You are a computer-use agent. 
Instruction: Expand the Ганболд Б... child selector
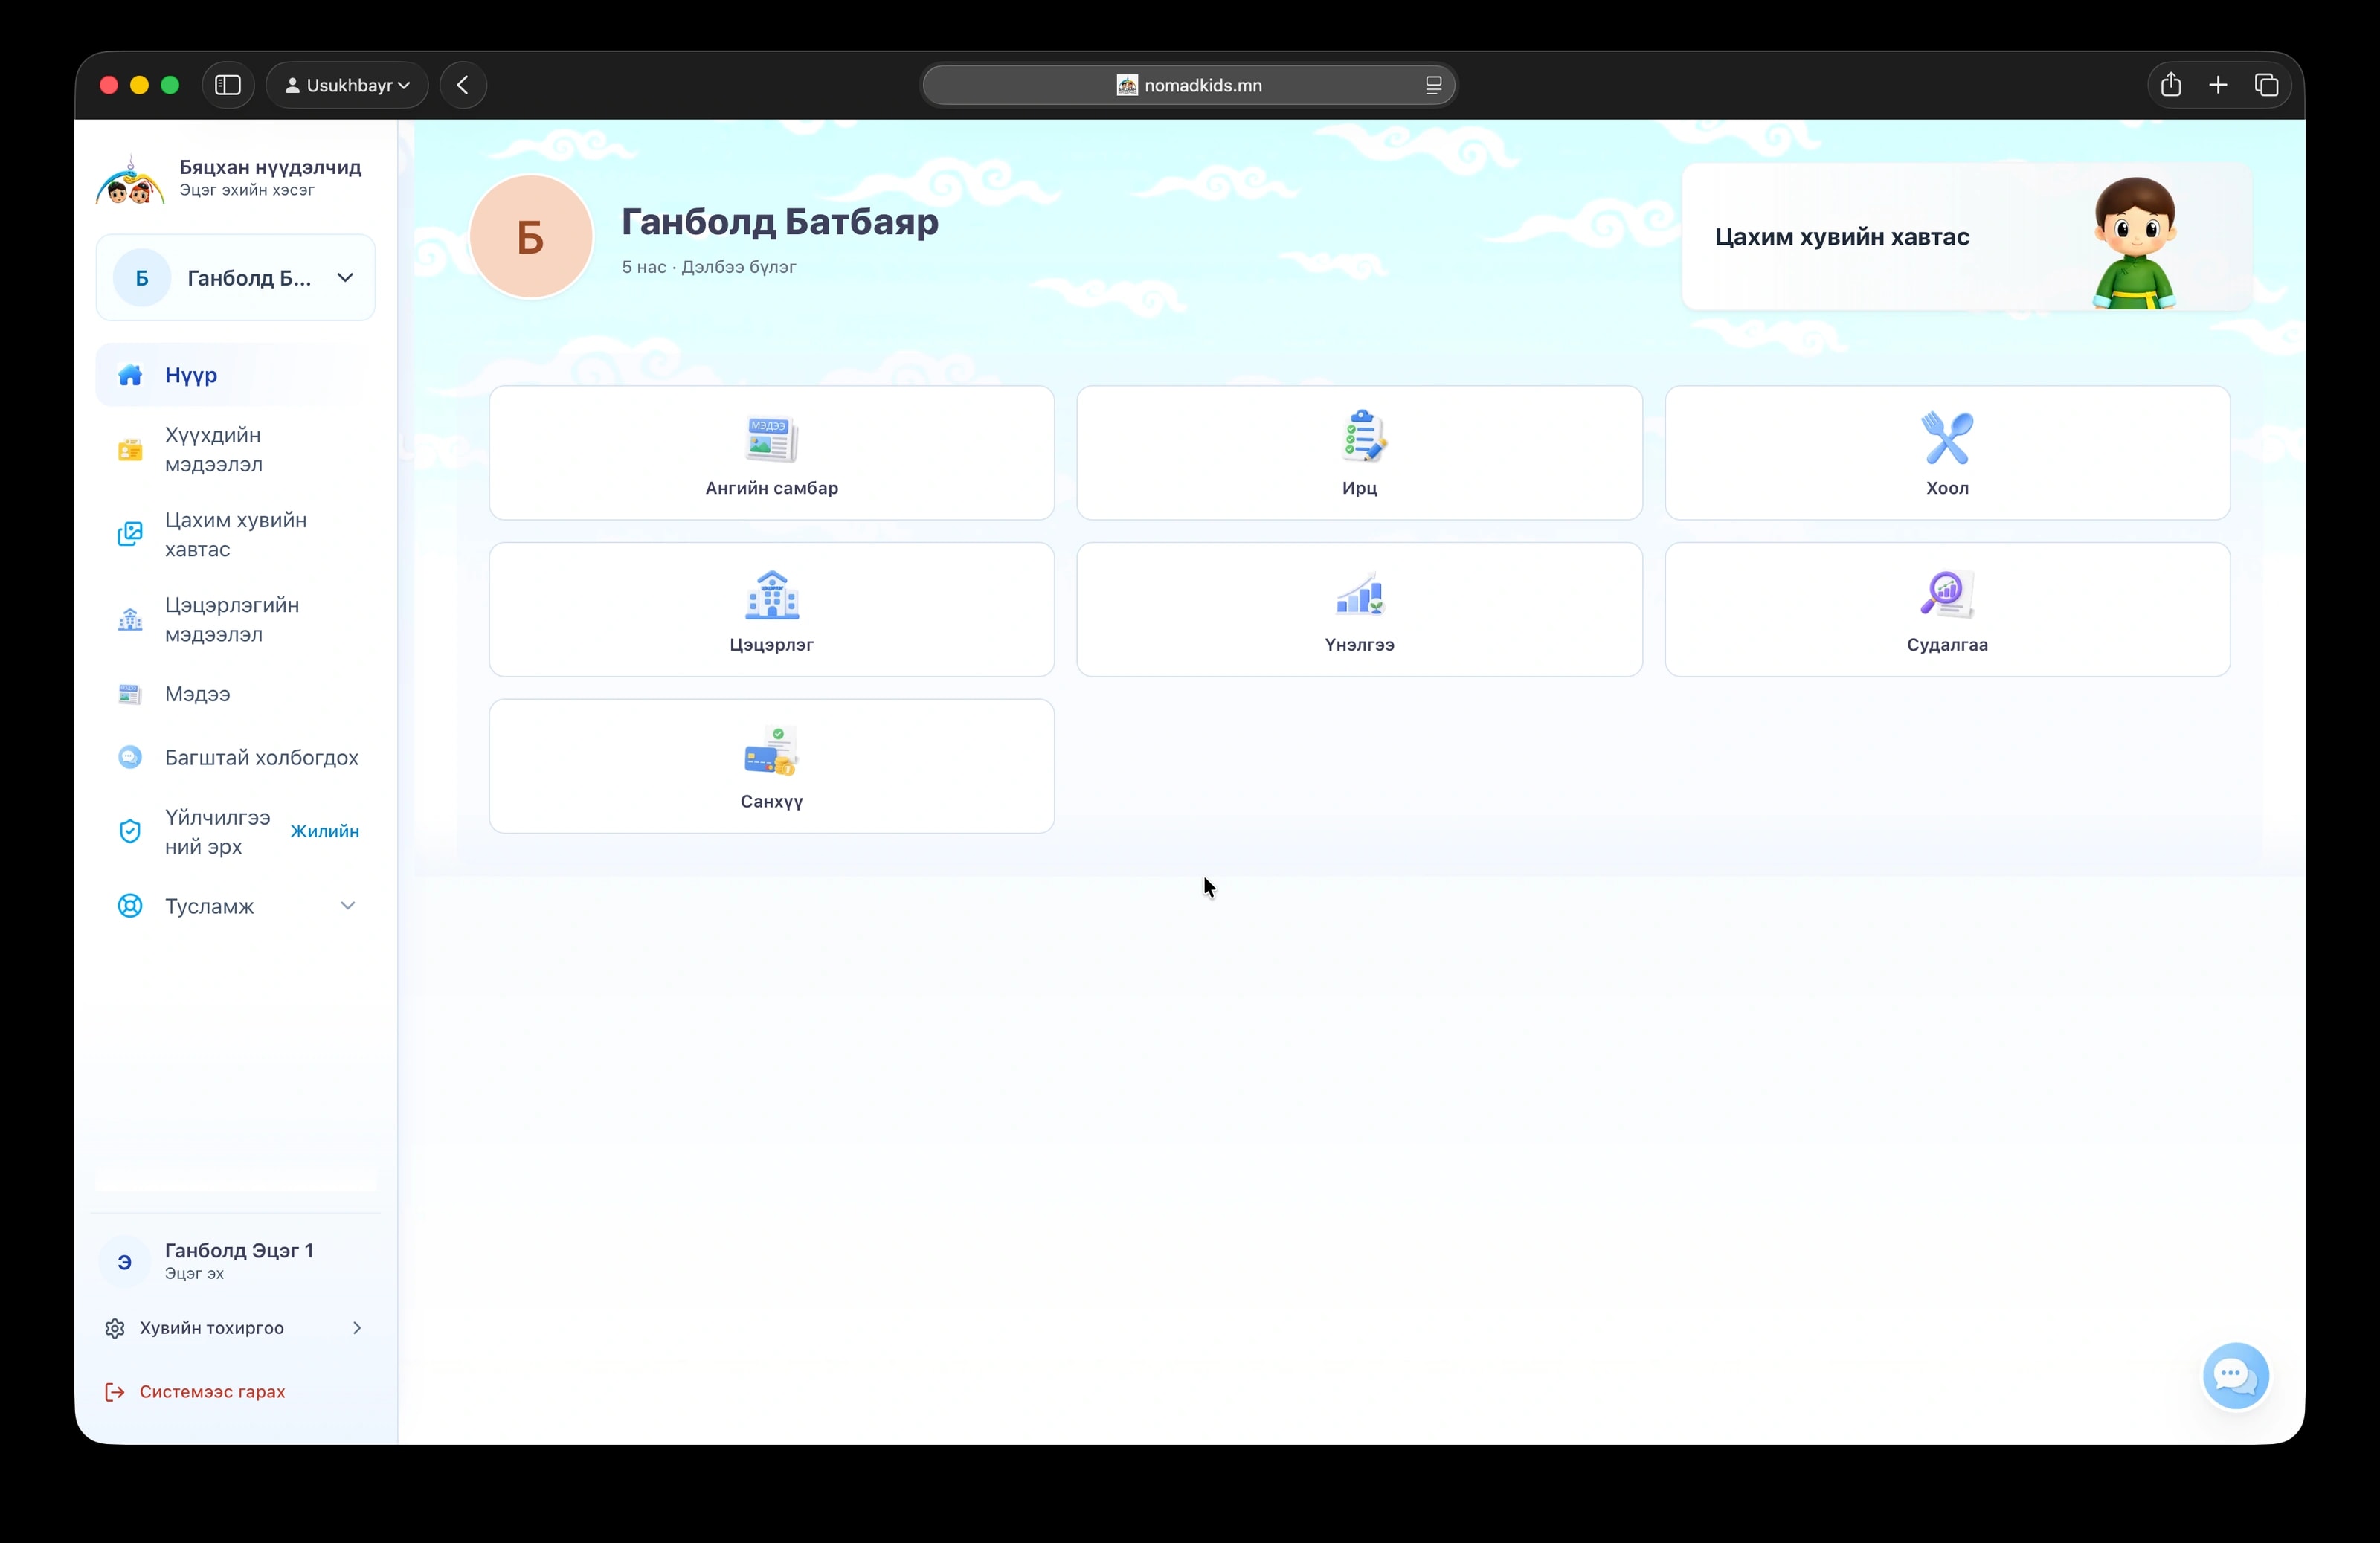(x=236, y=278)
